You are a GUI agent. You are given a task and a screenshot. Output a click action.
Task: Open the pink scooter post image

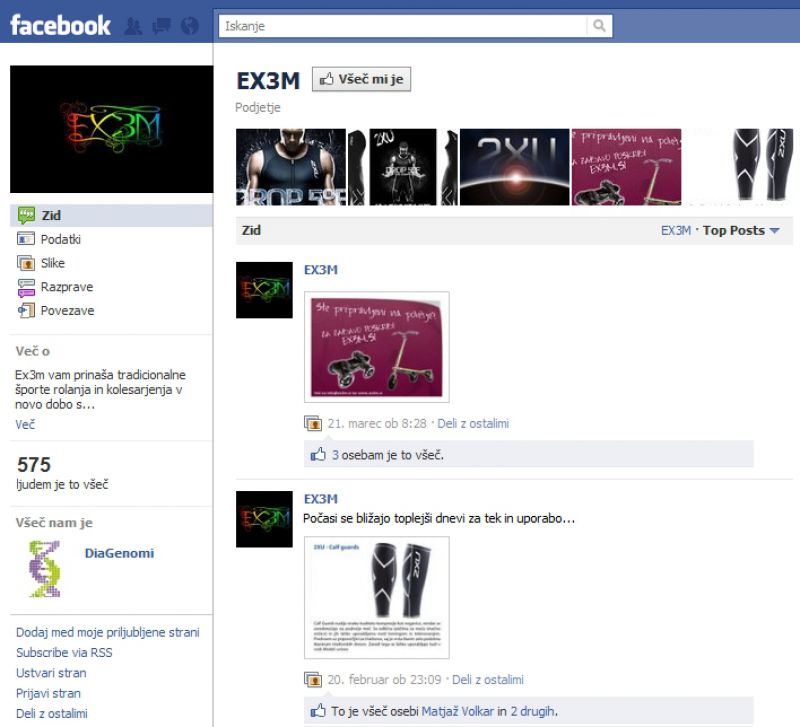377,347
